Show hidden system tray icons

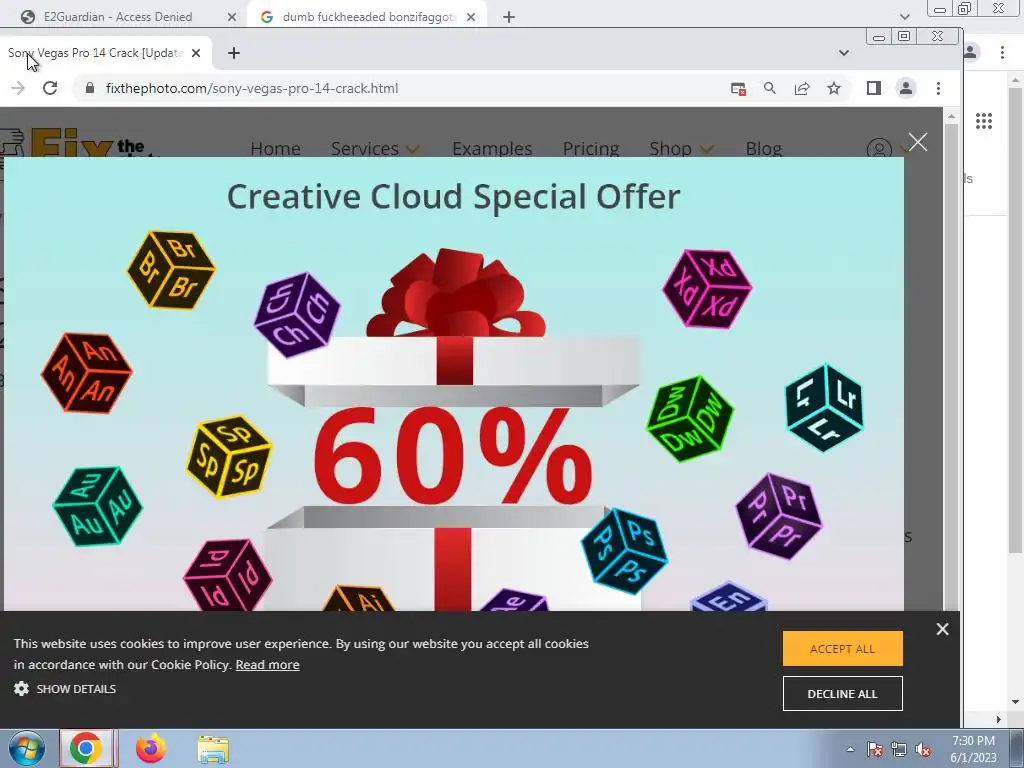tap(850, 749)
